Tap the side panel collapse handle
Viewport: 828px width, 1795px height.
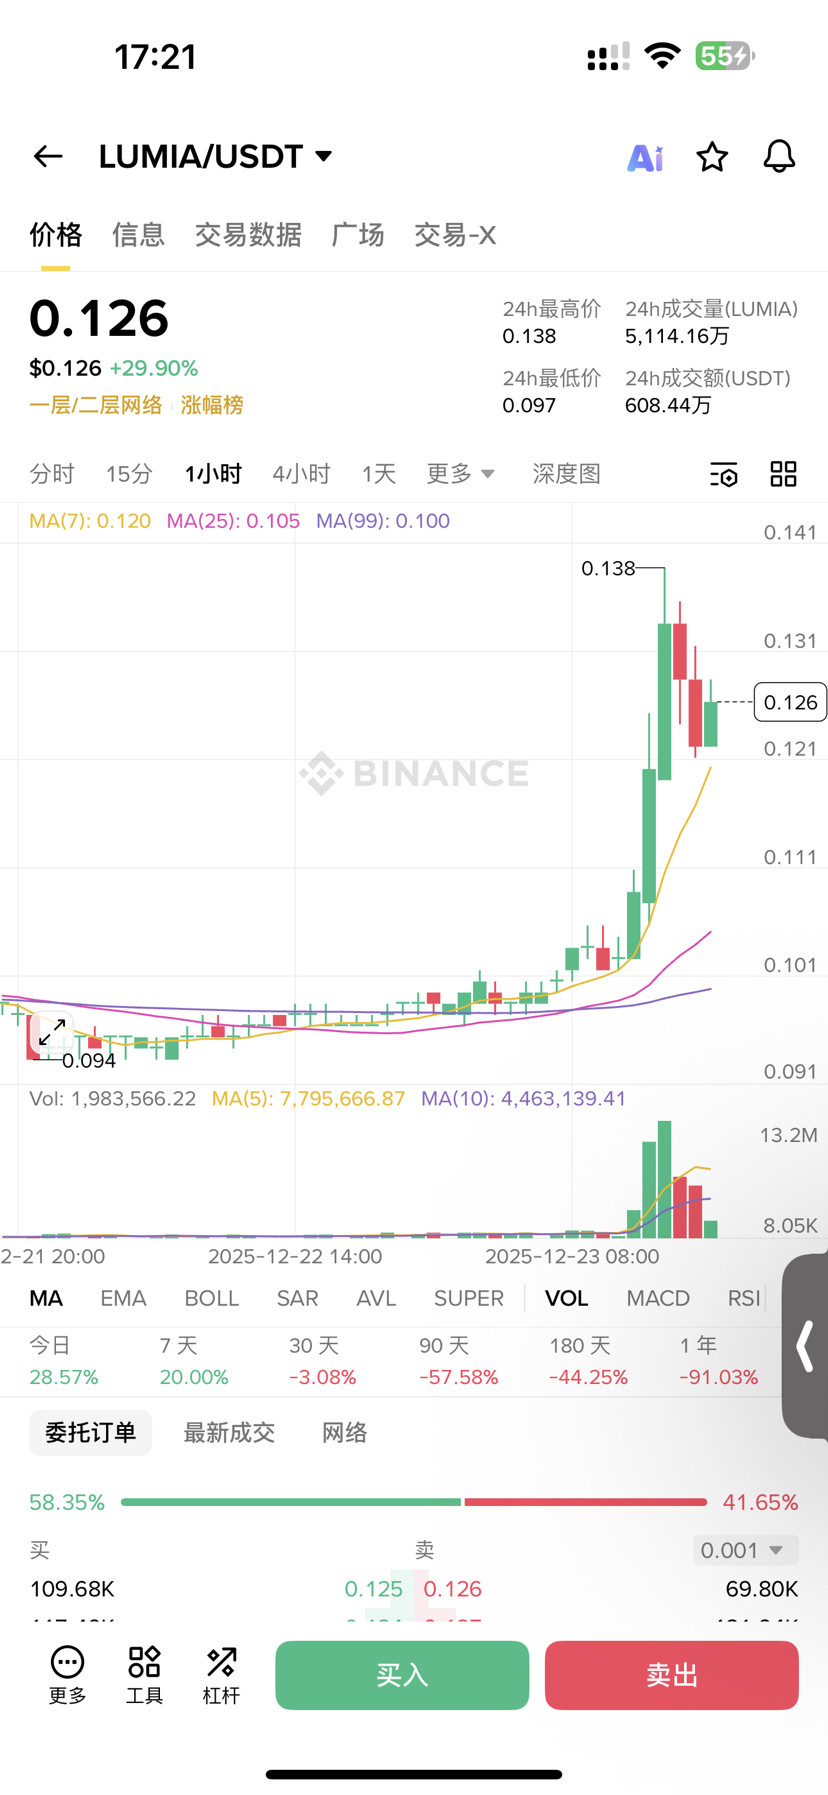pos(805,1345)
